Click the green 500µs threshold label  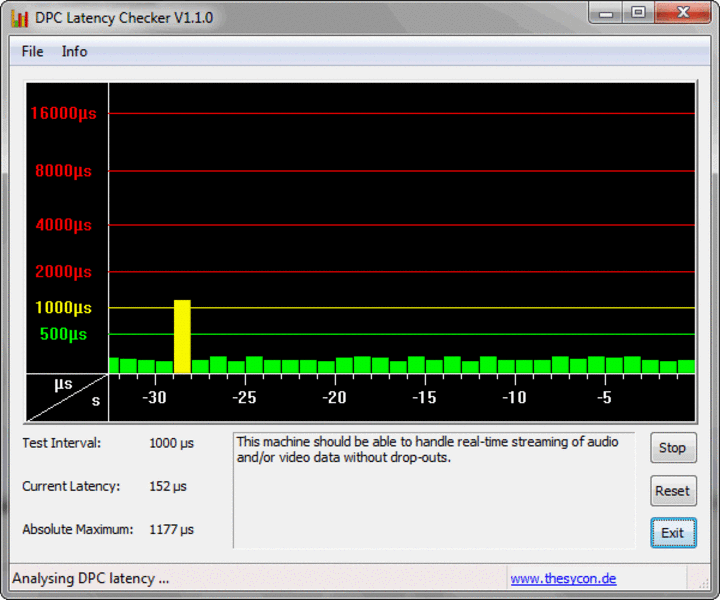tap(63, 334)
